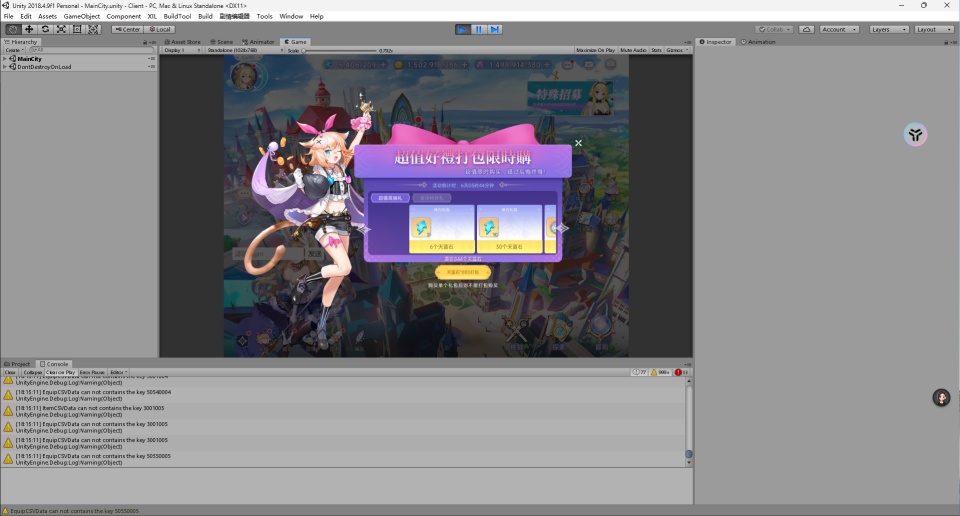Toggle console Collapse
Image resolution: width=960 pixels, height=516 pixels.
pos(32,372)
